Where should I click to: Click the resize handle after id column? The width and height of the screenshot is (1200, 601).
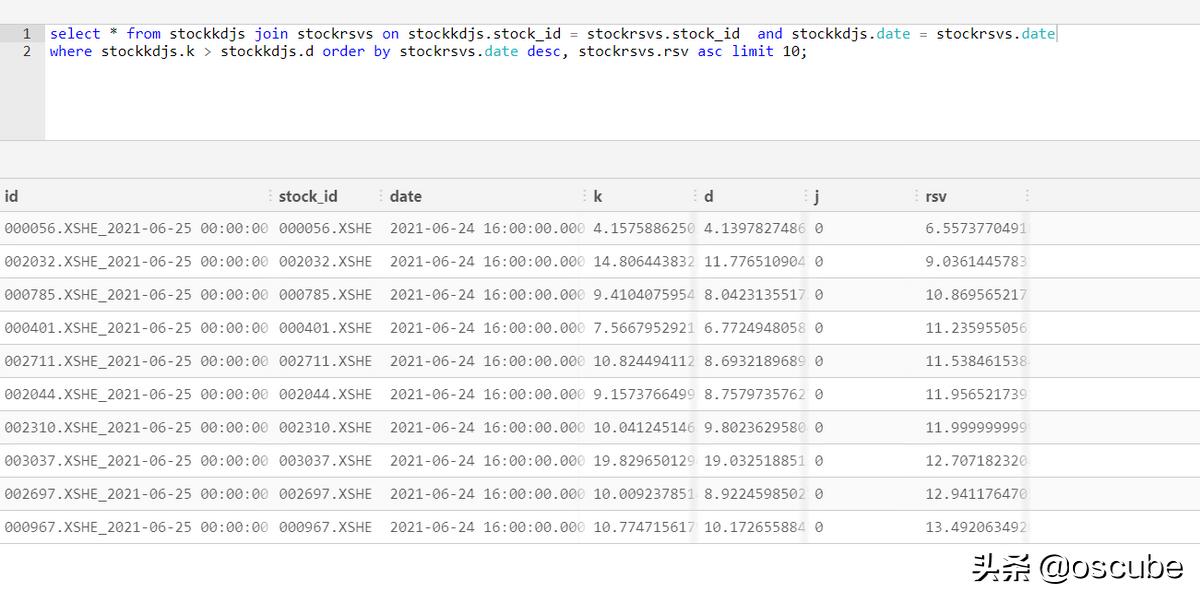click(270, 196)
